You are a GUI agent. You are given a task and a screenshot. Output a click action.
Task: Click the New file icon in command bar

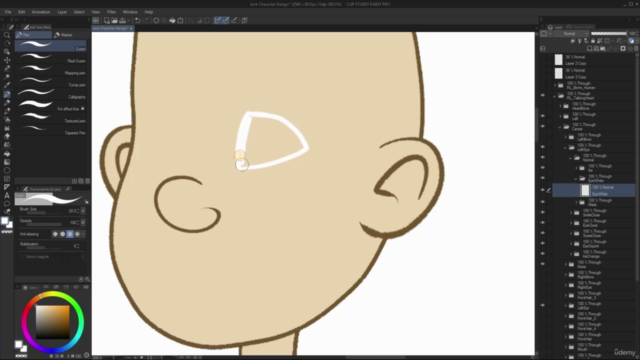click(107, 20)
